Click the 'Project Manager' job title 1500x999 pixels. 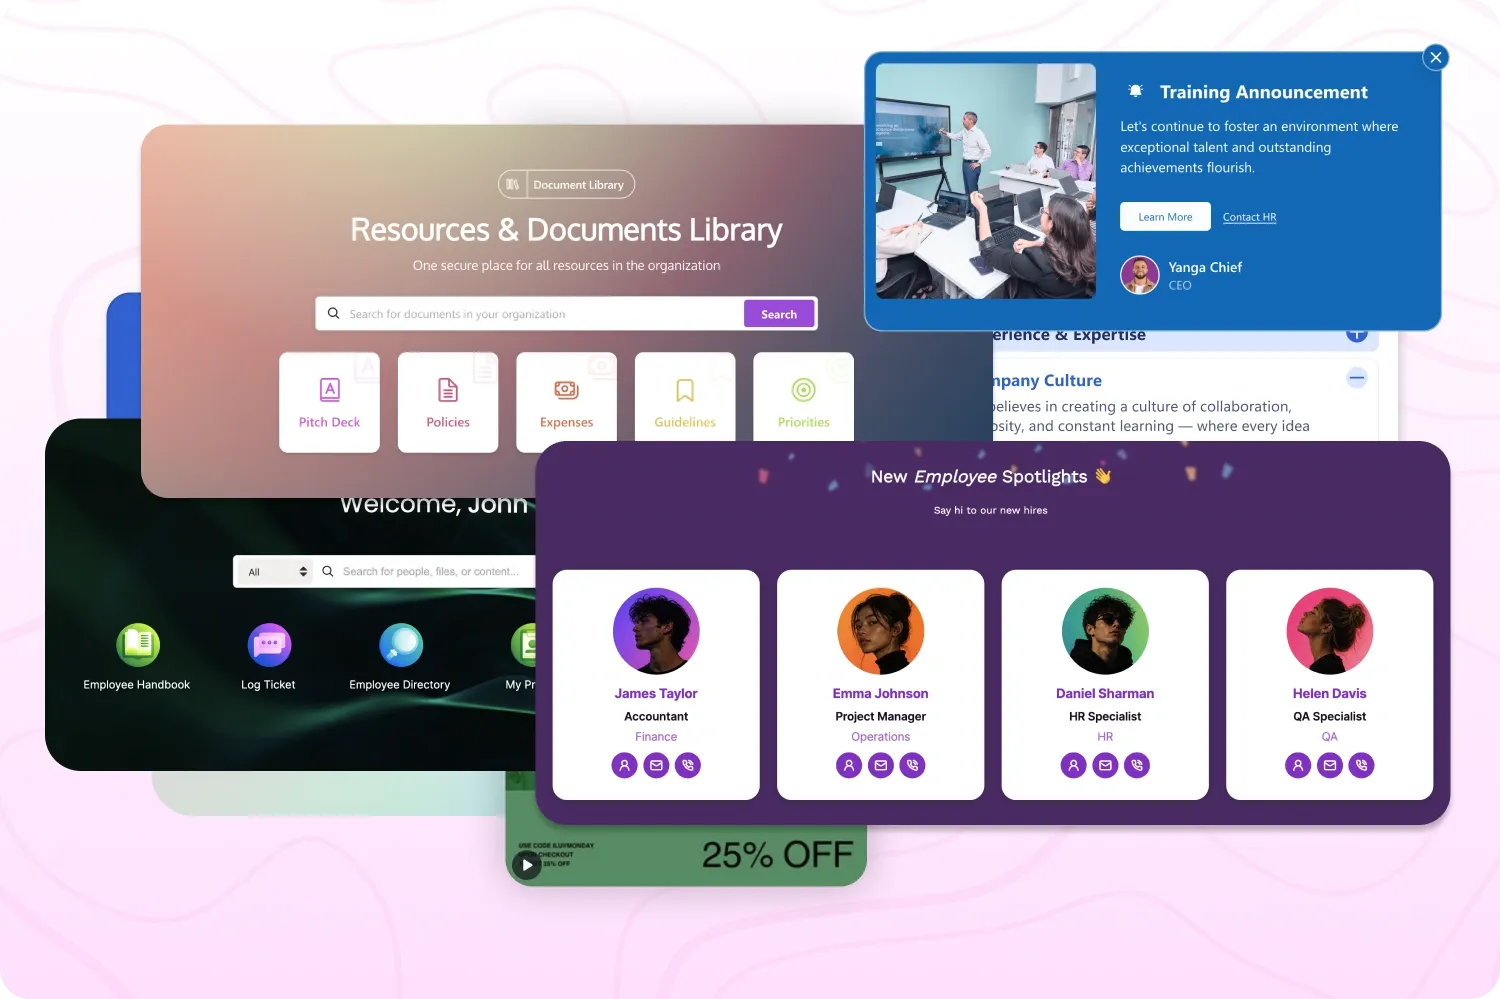(x=881, y=716)
